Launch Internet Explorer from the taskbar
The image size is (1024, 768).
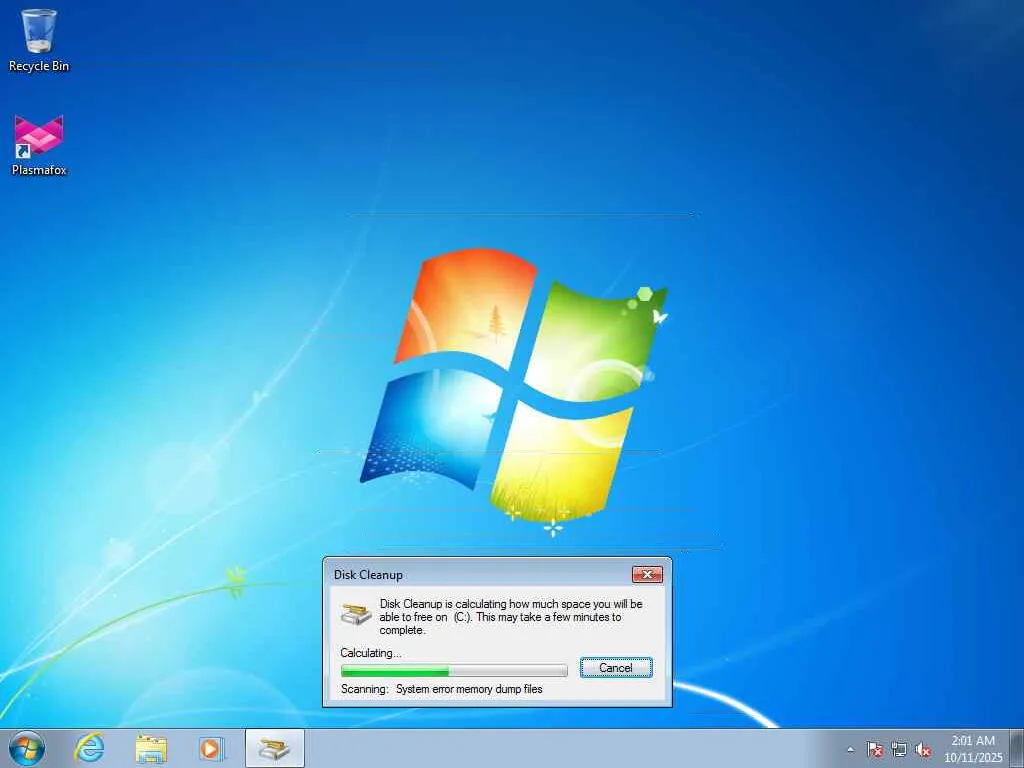(x=89, y=748)
